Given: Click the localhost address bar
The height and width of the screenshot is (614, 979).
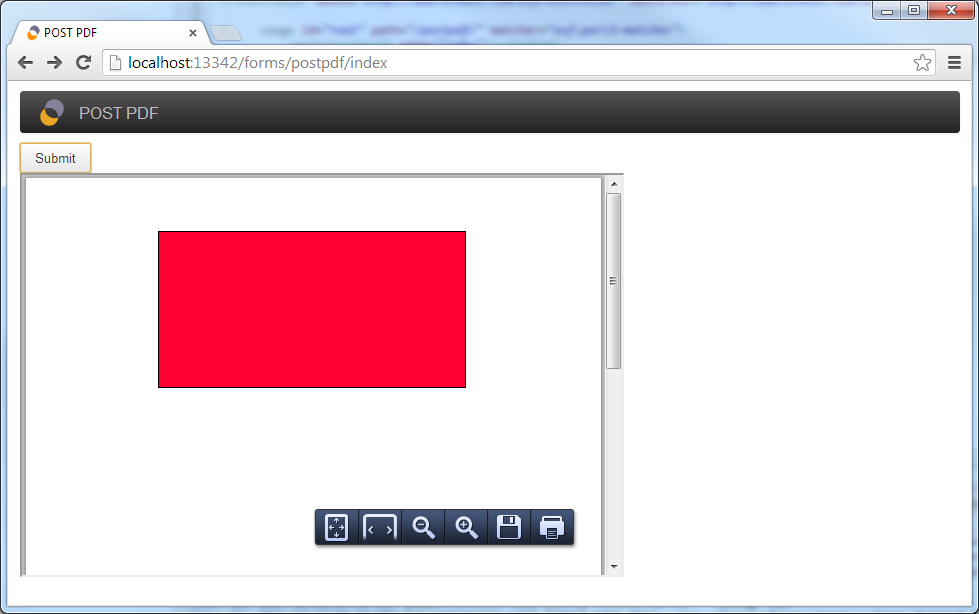Looking at the screenshot, I should point(500,63).
